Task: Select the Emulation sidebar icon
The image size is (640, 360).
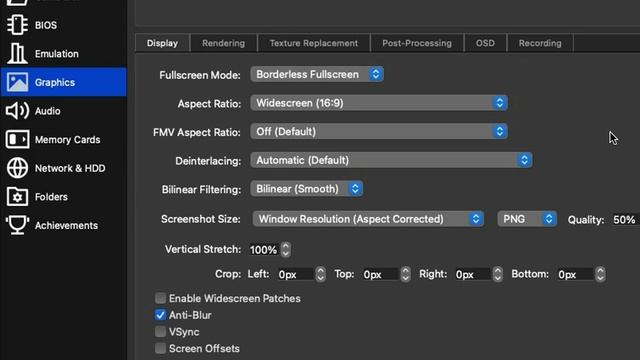Action: point(17,53)
